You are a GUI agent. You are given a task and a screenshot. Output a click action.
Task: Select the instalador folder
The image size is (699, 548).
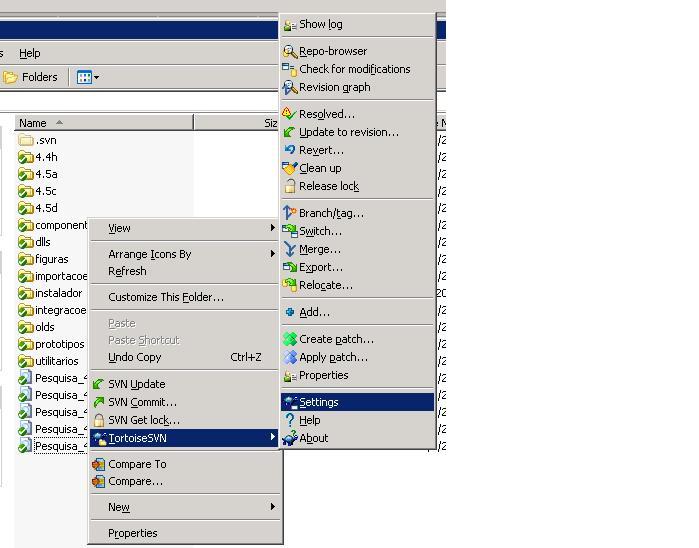50,293
